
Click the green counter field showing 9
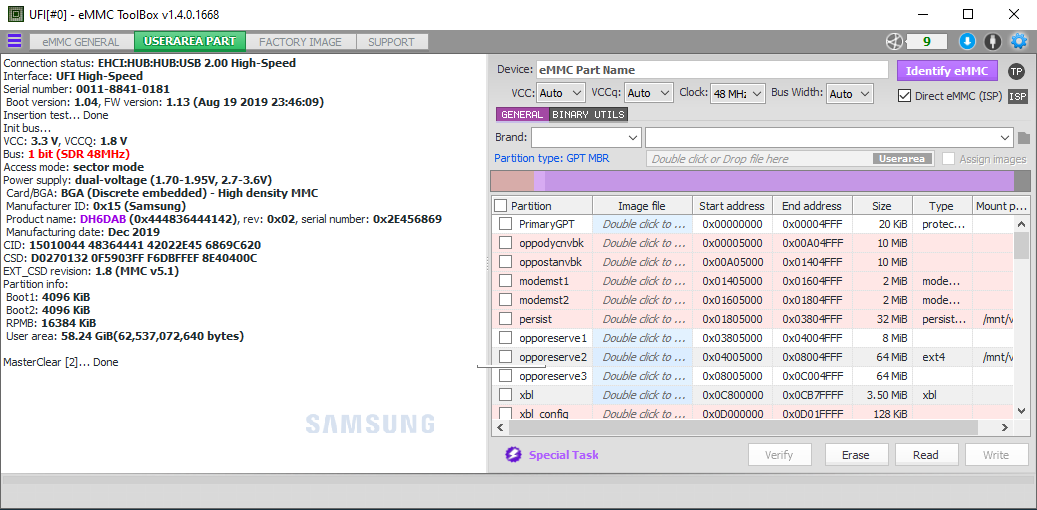coord(927,42)
